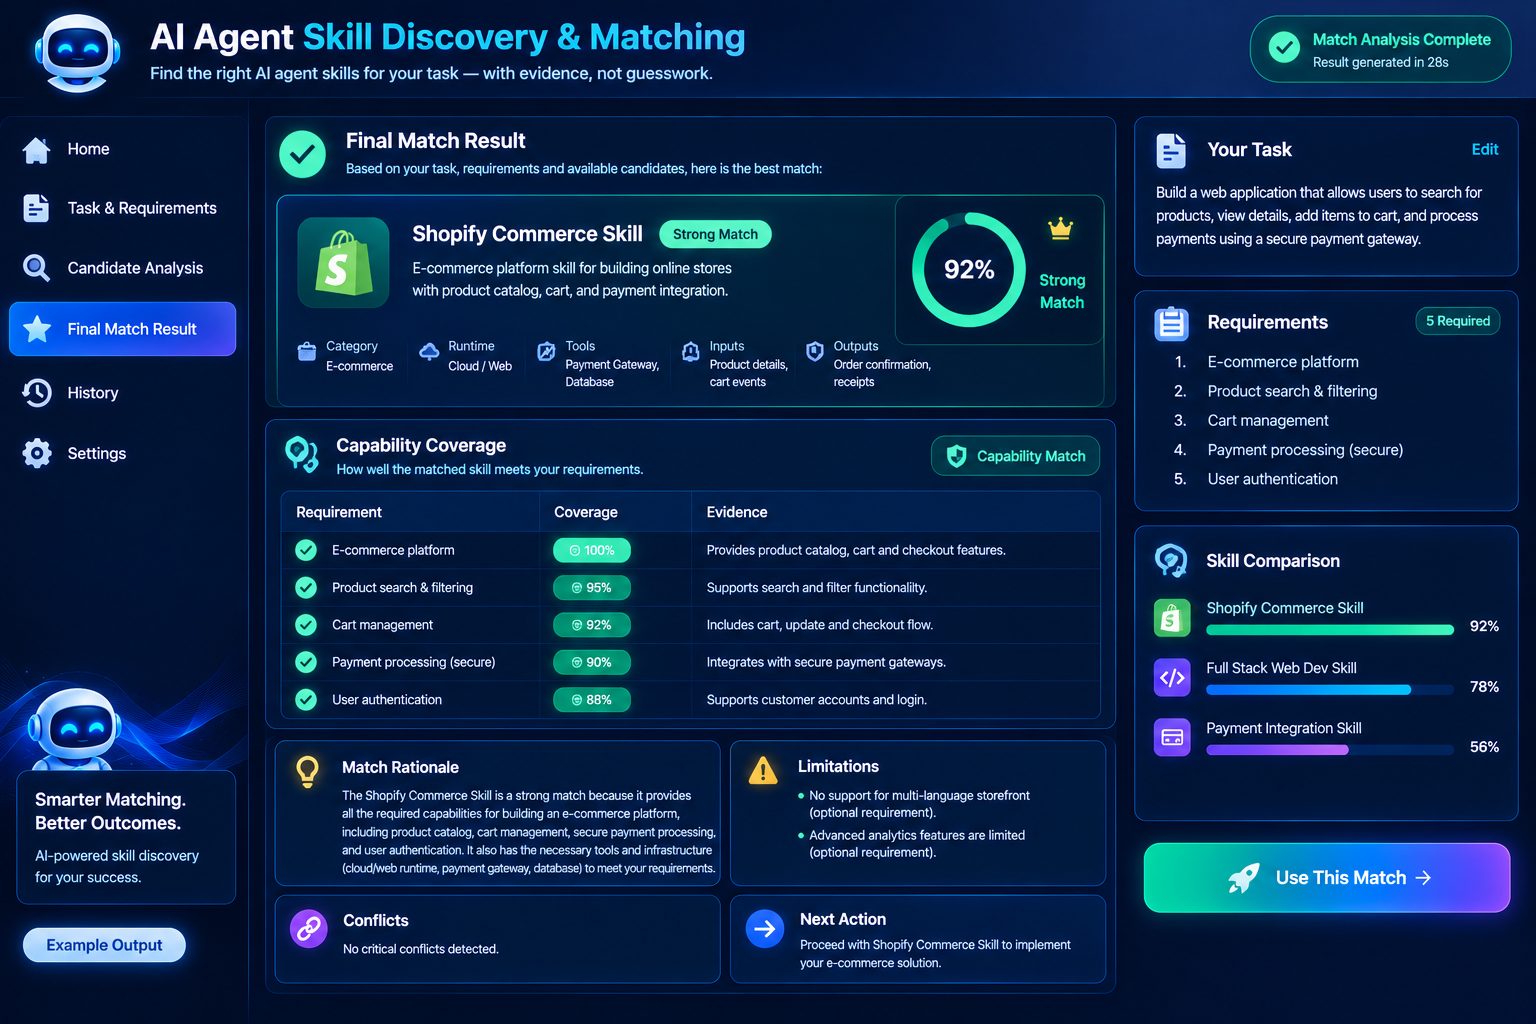
Task: Click the Task & Requirements document icon
Action: click(36, 208)
